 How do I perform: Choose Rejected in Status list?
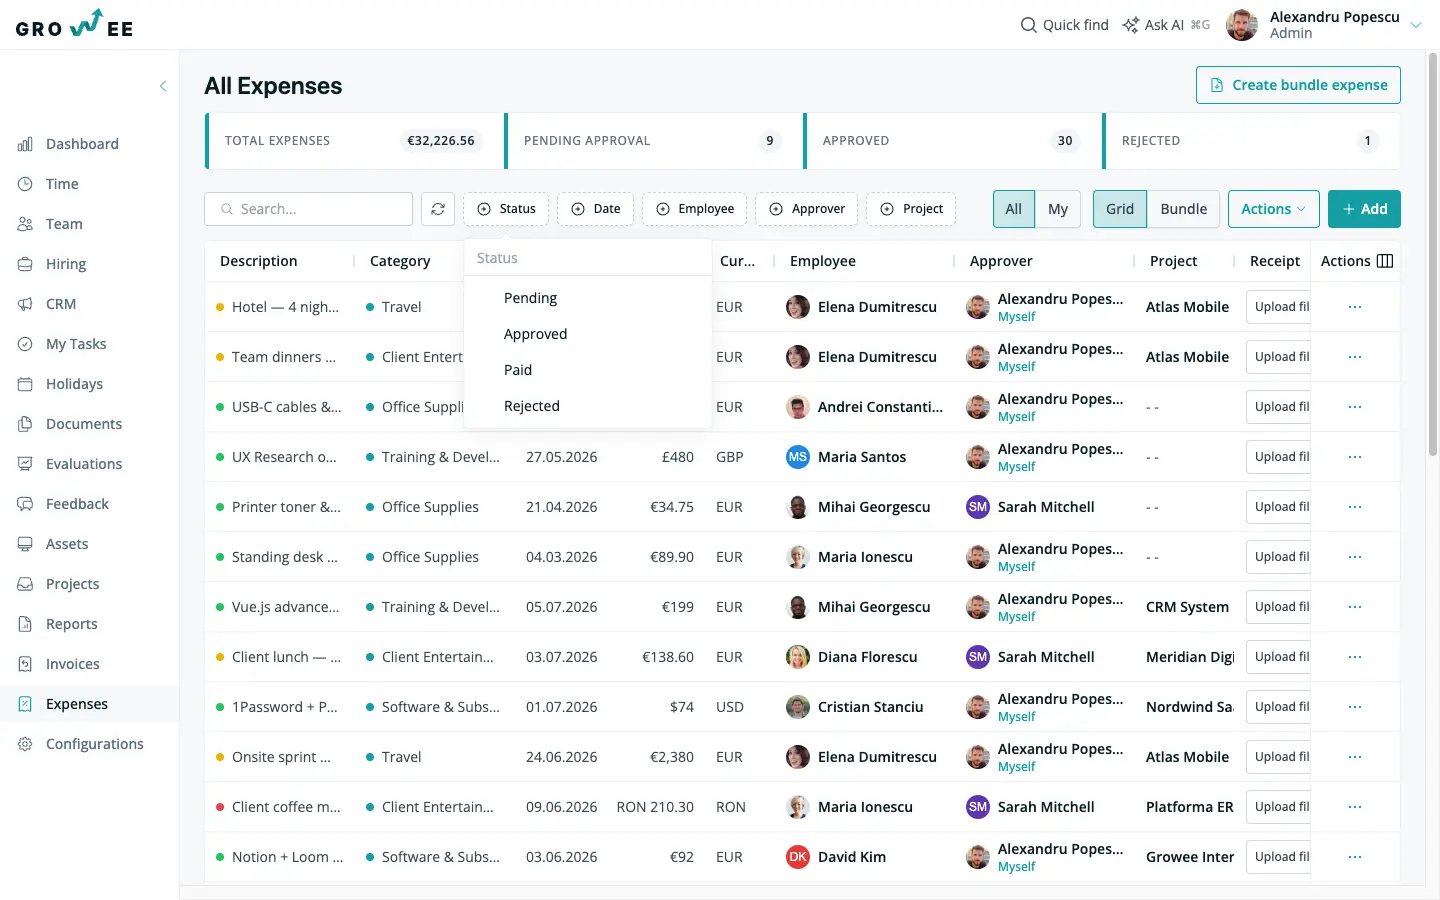588,406
